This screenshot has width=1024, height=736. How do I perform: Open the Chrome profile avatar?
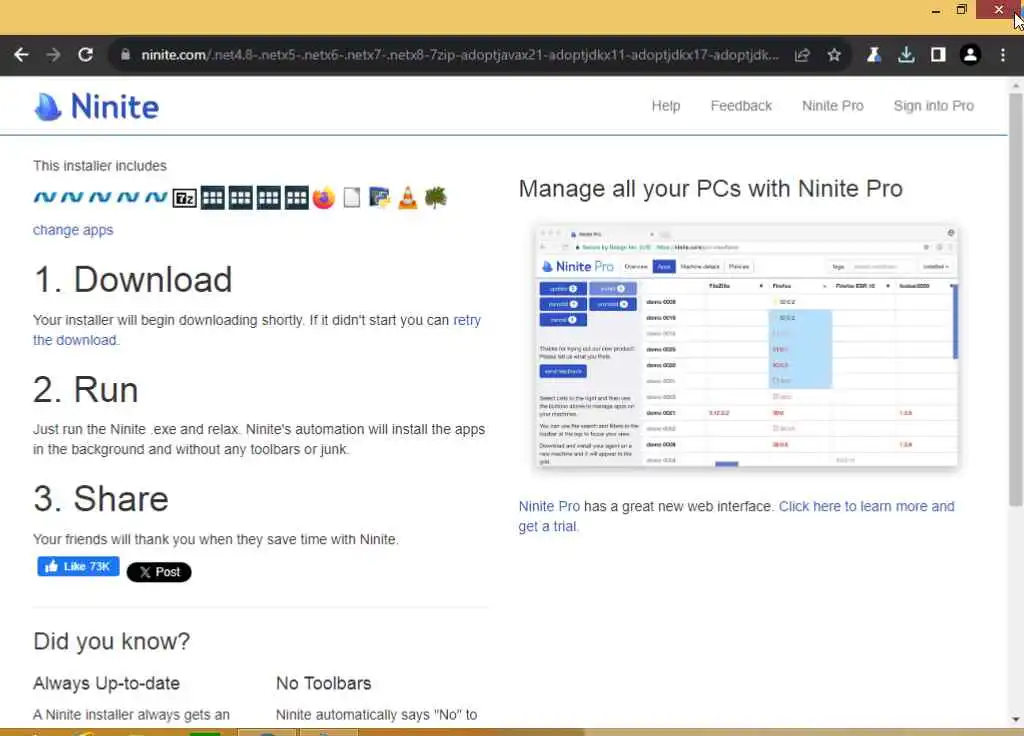970,55
